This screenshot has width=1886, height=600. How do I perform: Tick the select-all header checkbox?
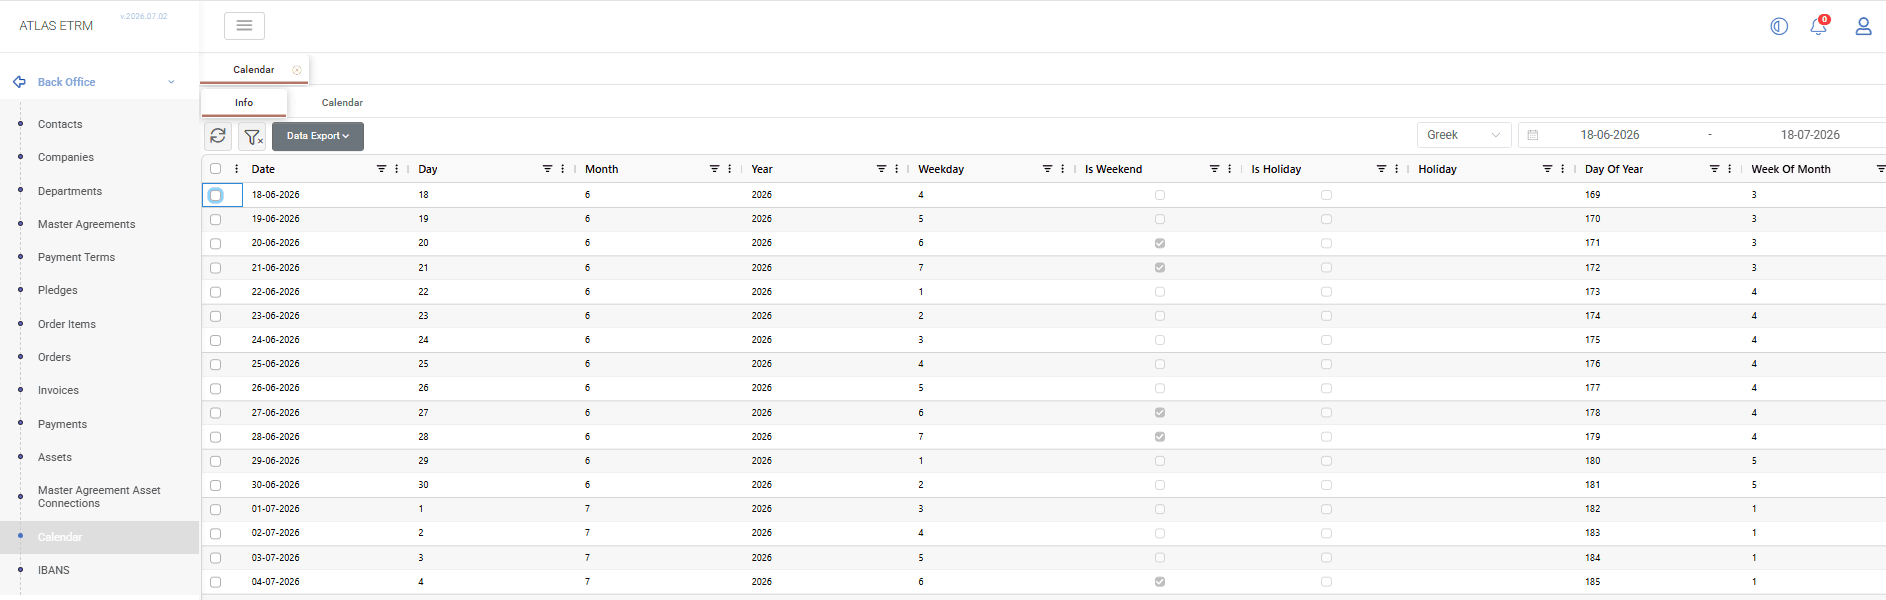(x=215, y=169)
